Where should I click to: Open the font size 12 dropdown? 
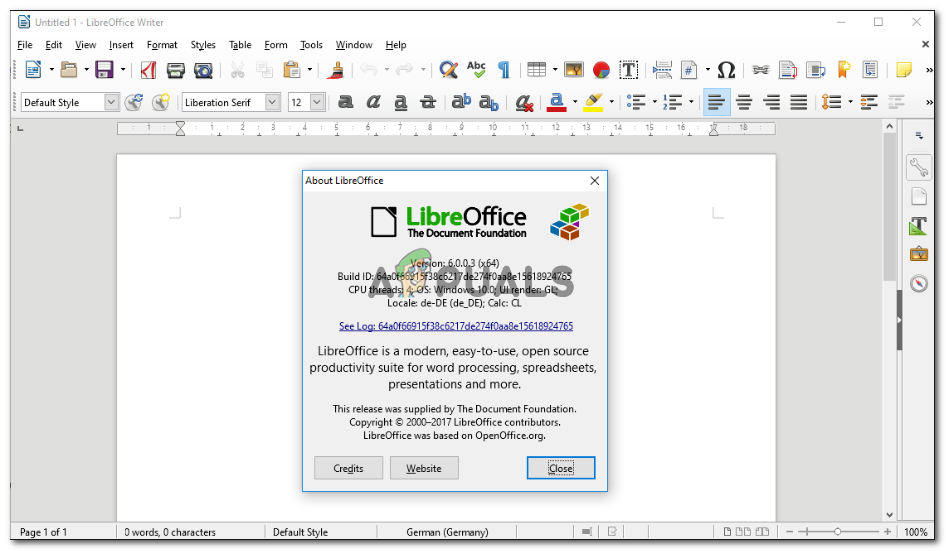[317, 102]
